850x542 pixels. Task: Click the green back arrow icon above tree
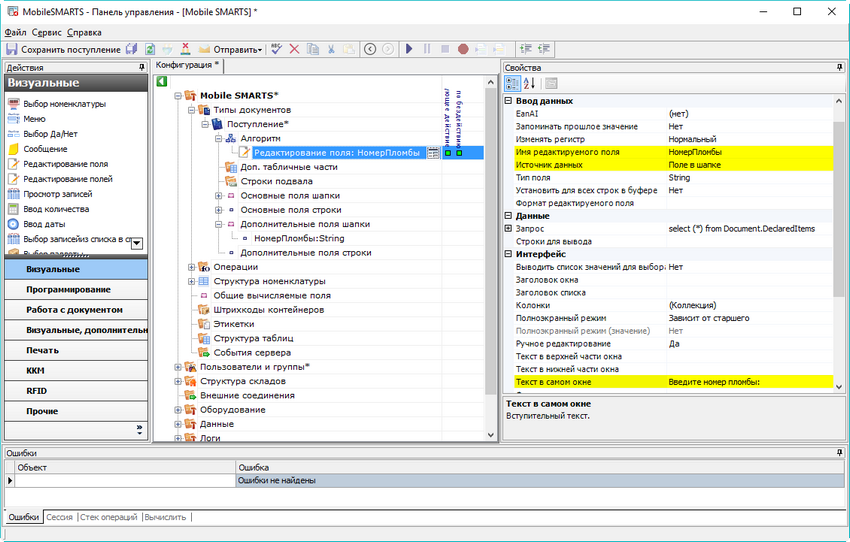(x=162, y=81)
